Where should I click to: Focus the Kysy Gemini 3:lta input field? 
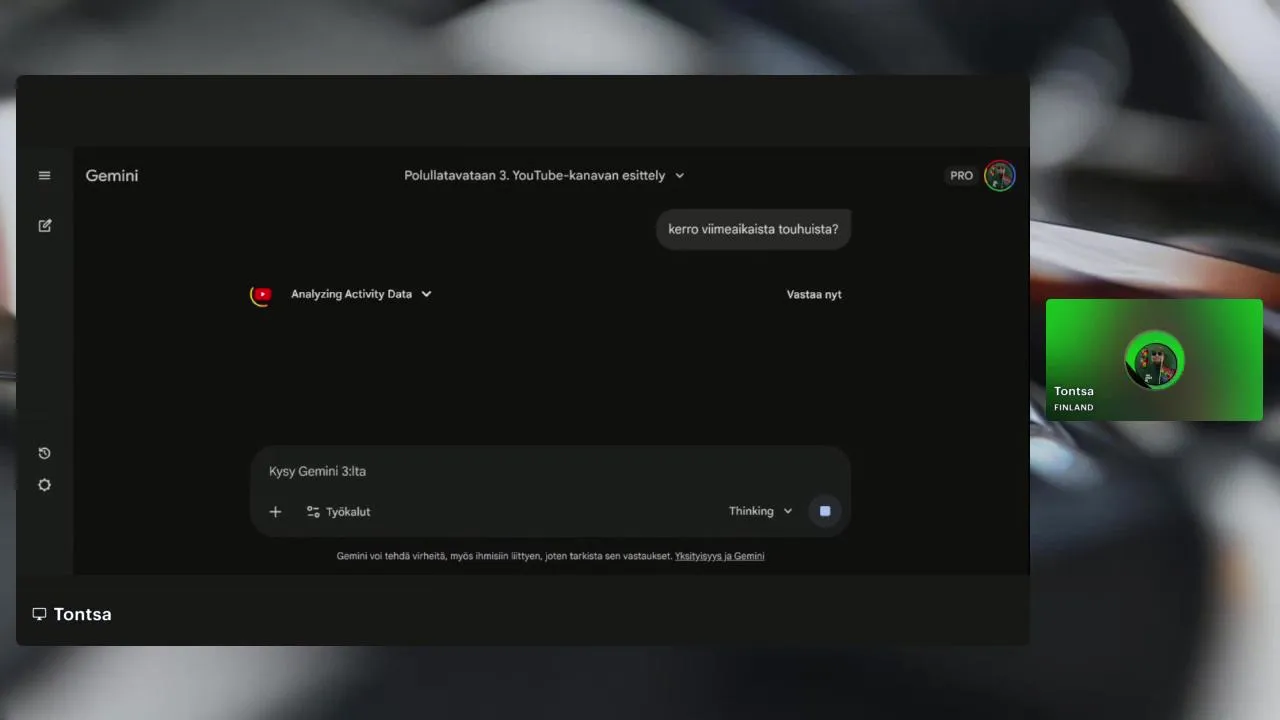click(550, 471)
